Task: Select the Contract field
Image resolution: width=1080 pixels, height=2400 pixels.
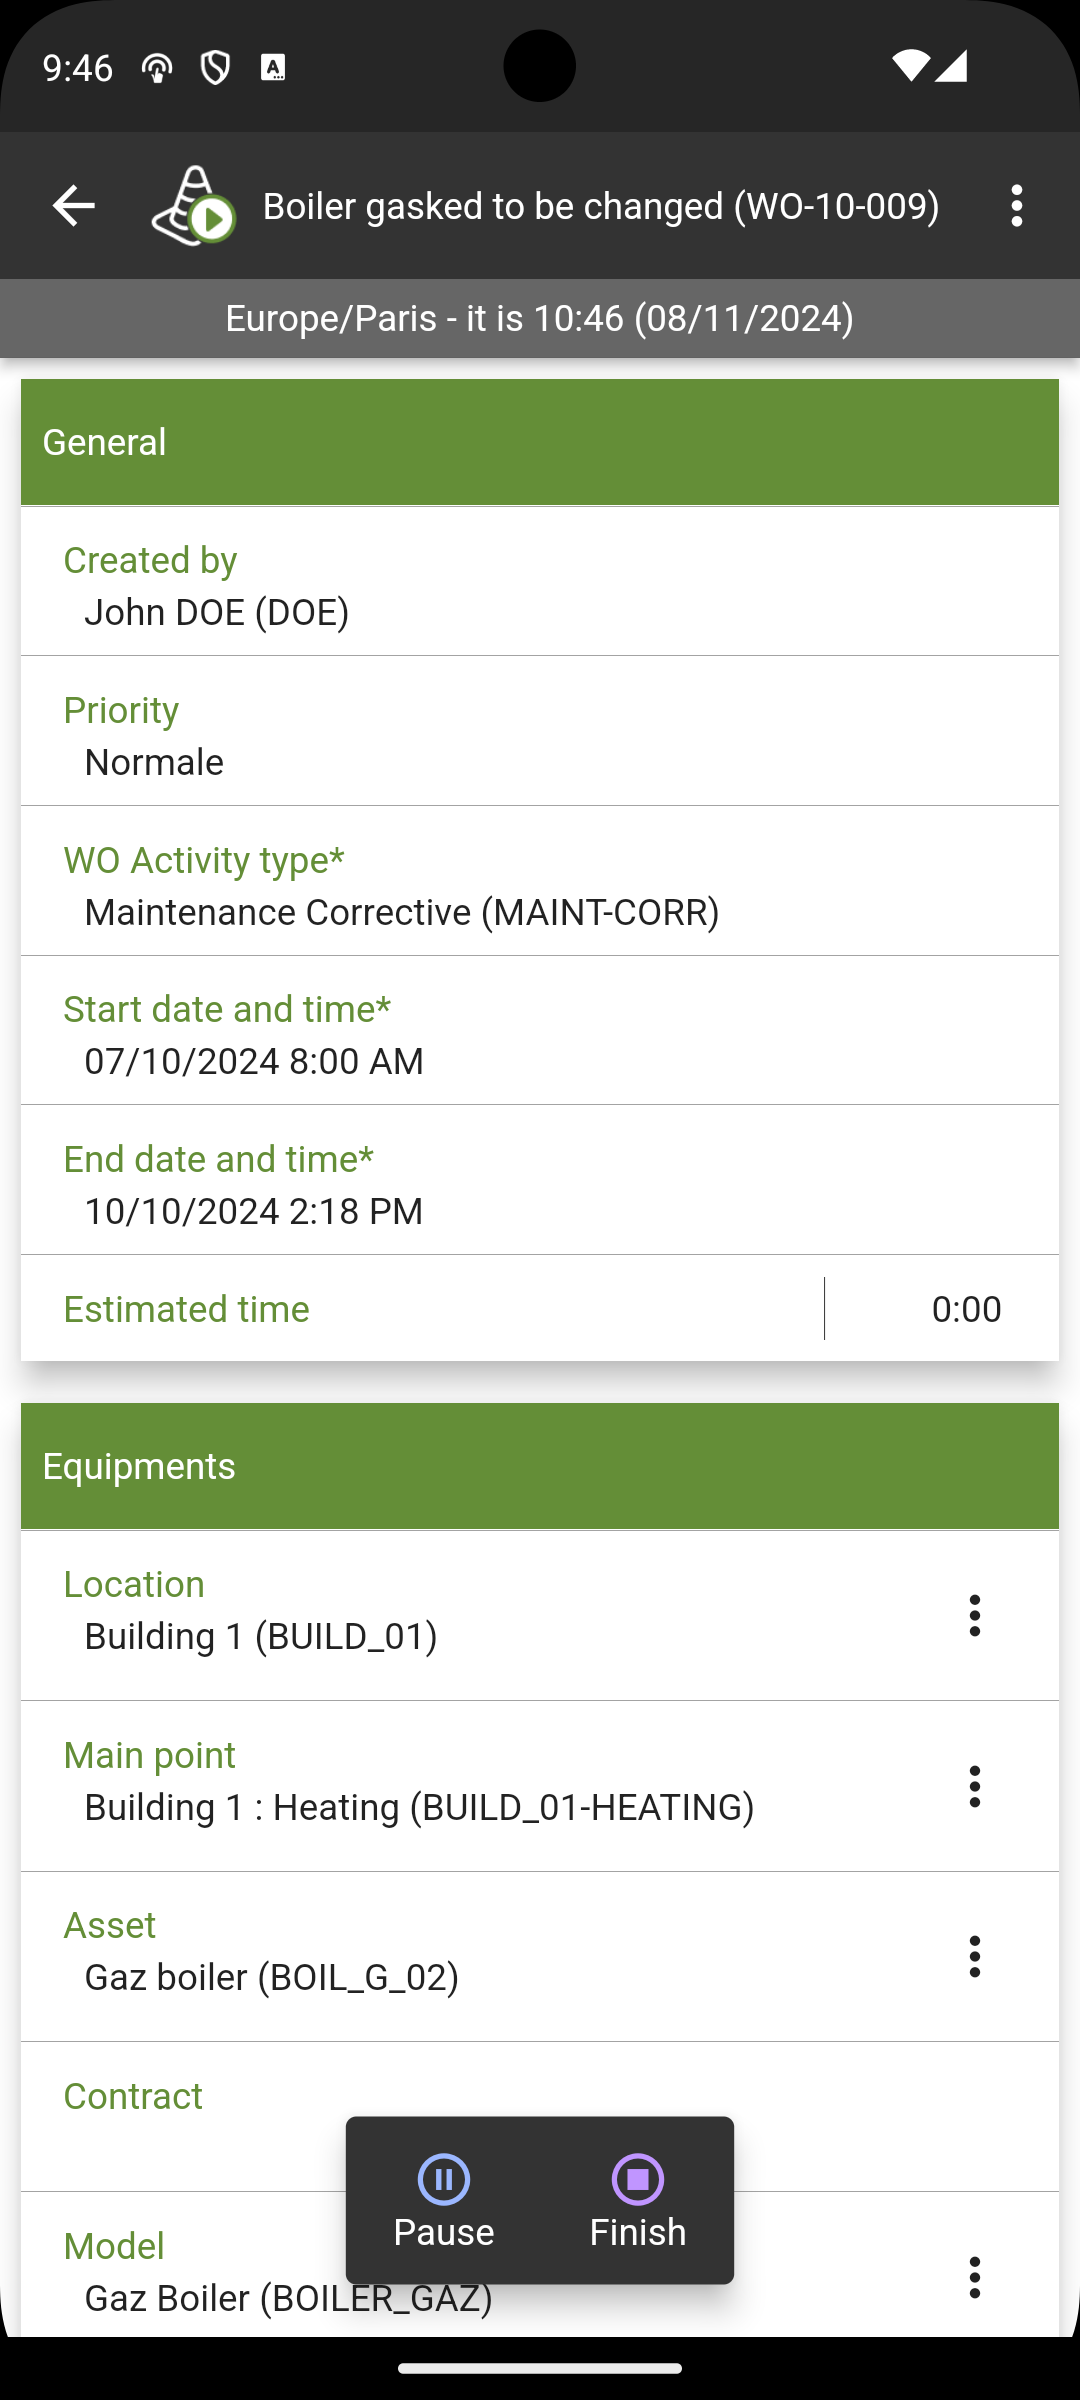Action: [x=540, y=2117]
